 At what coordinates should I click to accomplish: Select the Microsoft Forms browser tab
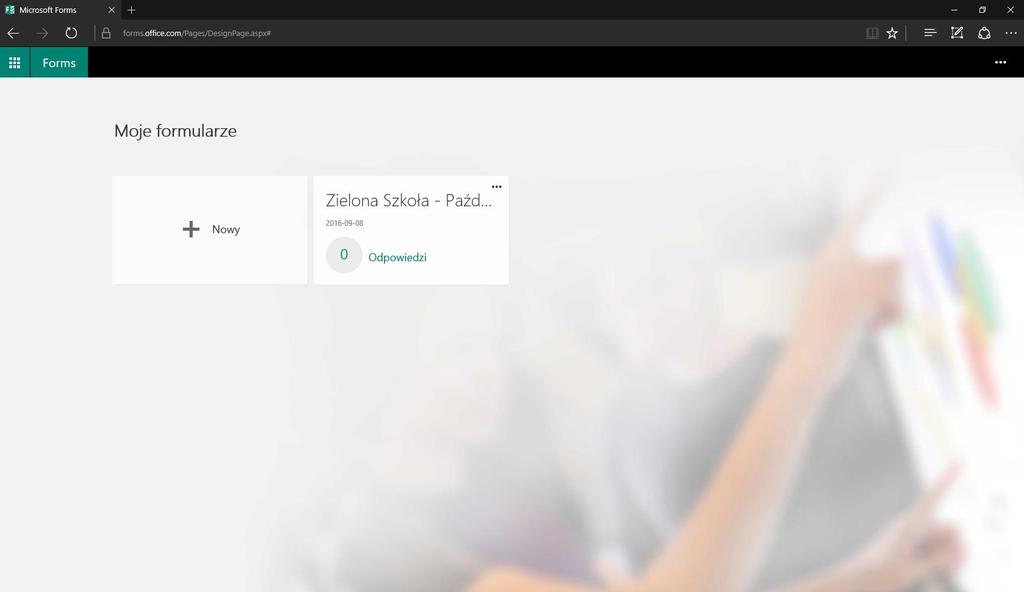[x=59, y=10]
